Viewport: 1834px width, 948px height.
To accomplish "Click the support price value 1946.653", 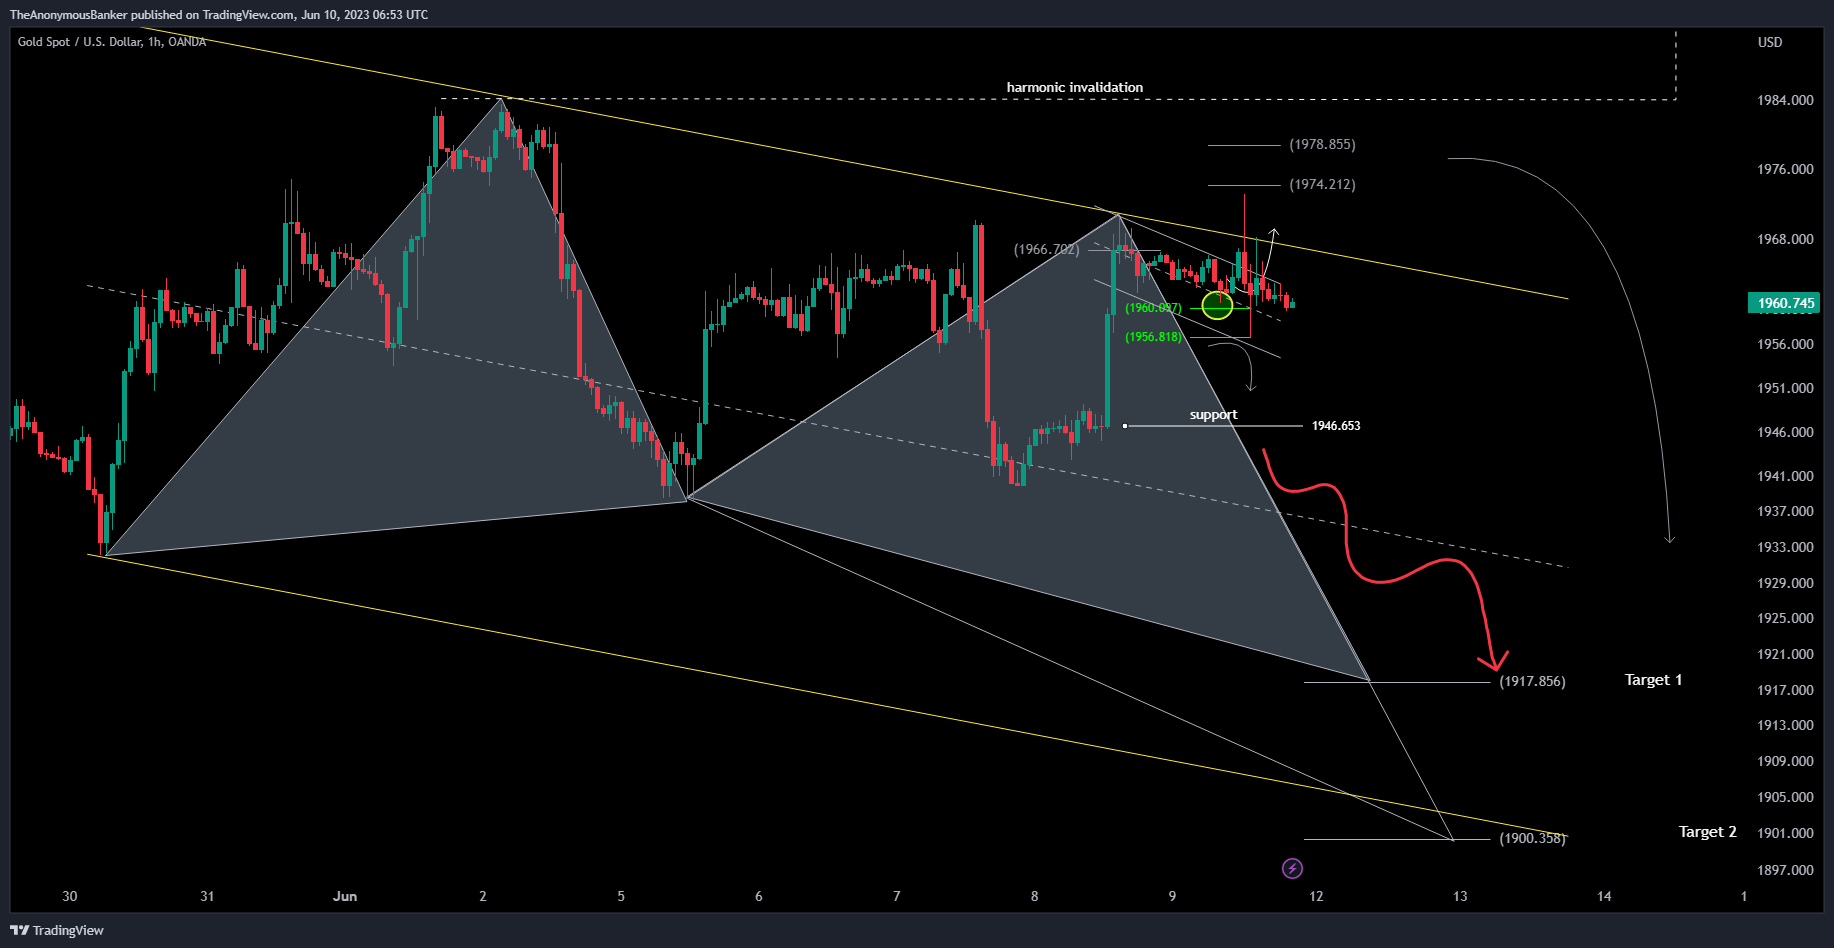I will coord(1336,426).
